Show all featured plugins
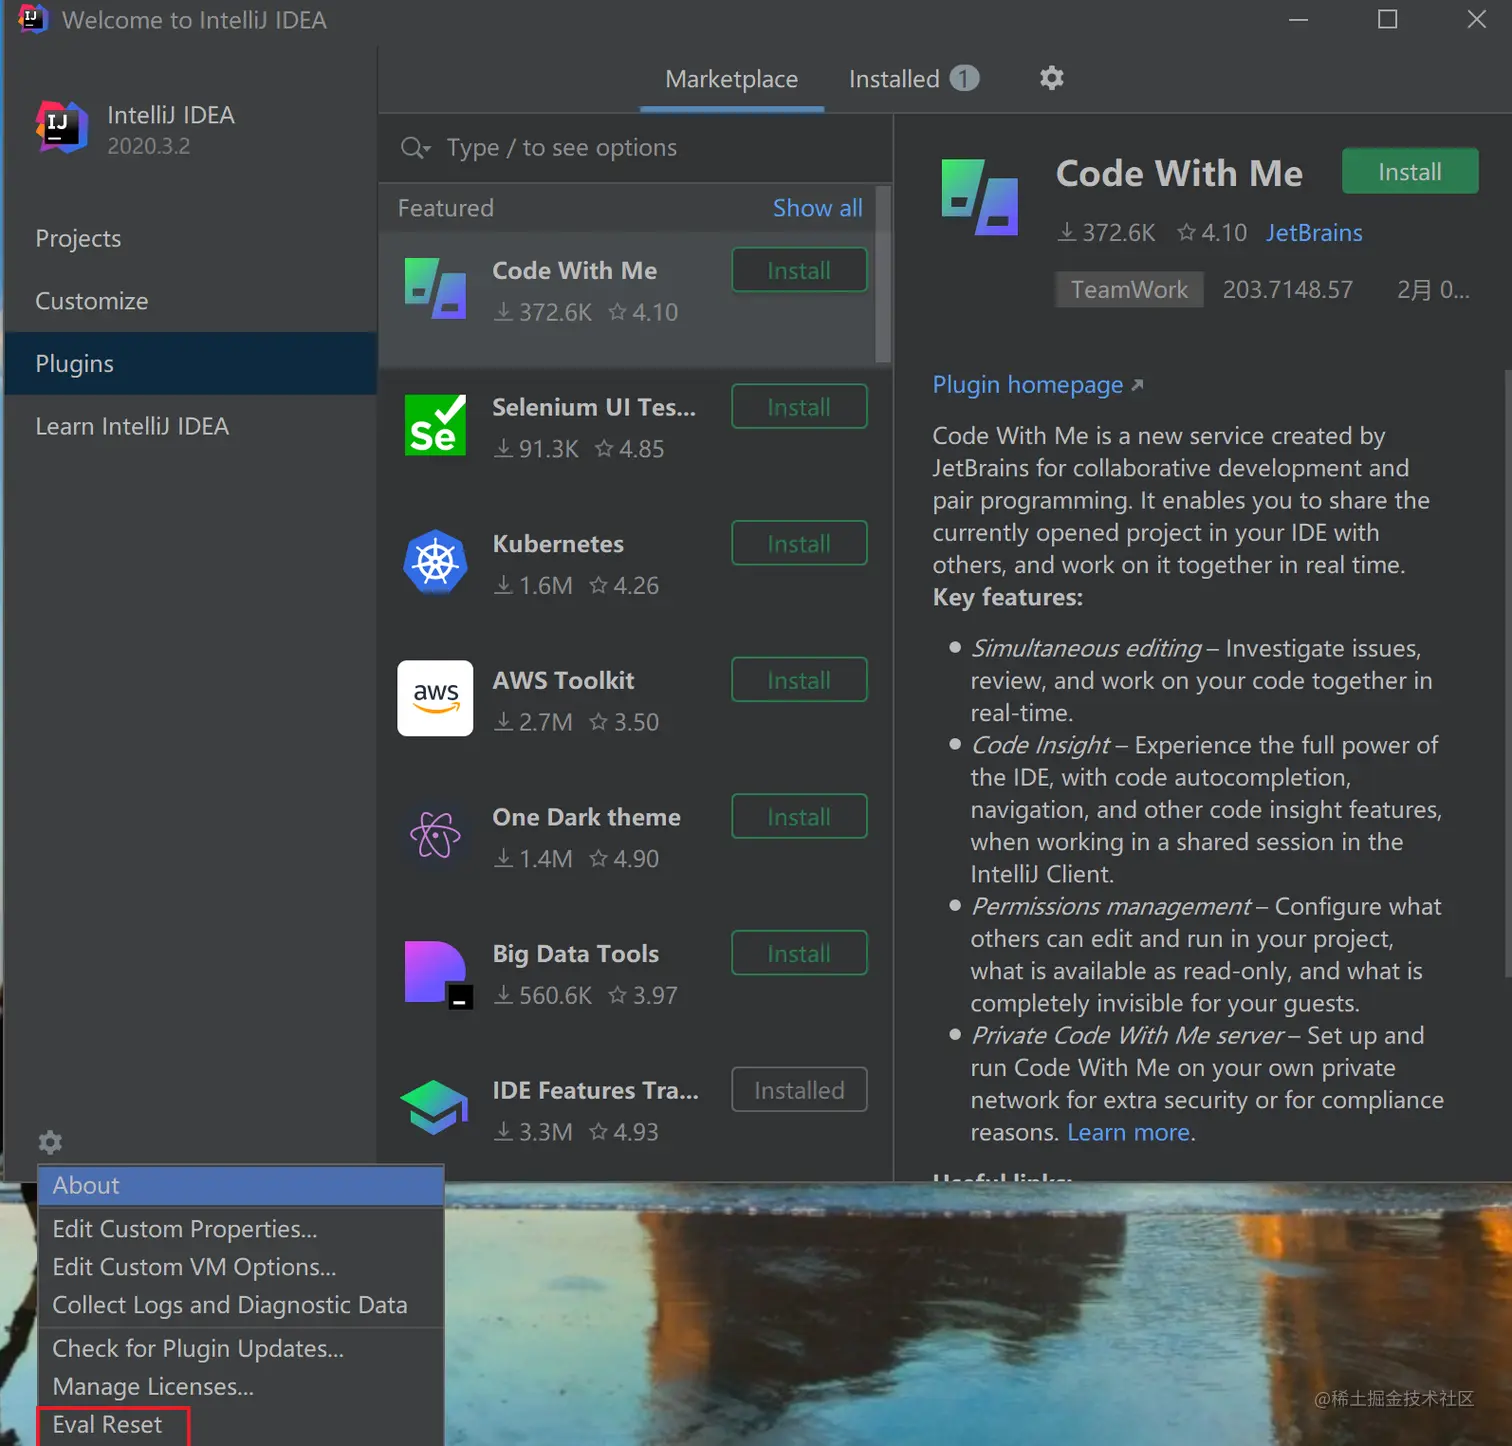This screenshot has height=1446, width=1512. (x=817, y=208)
